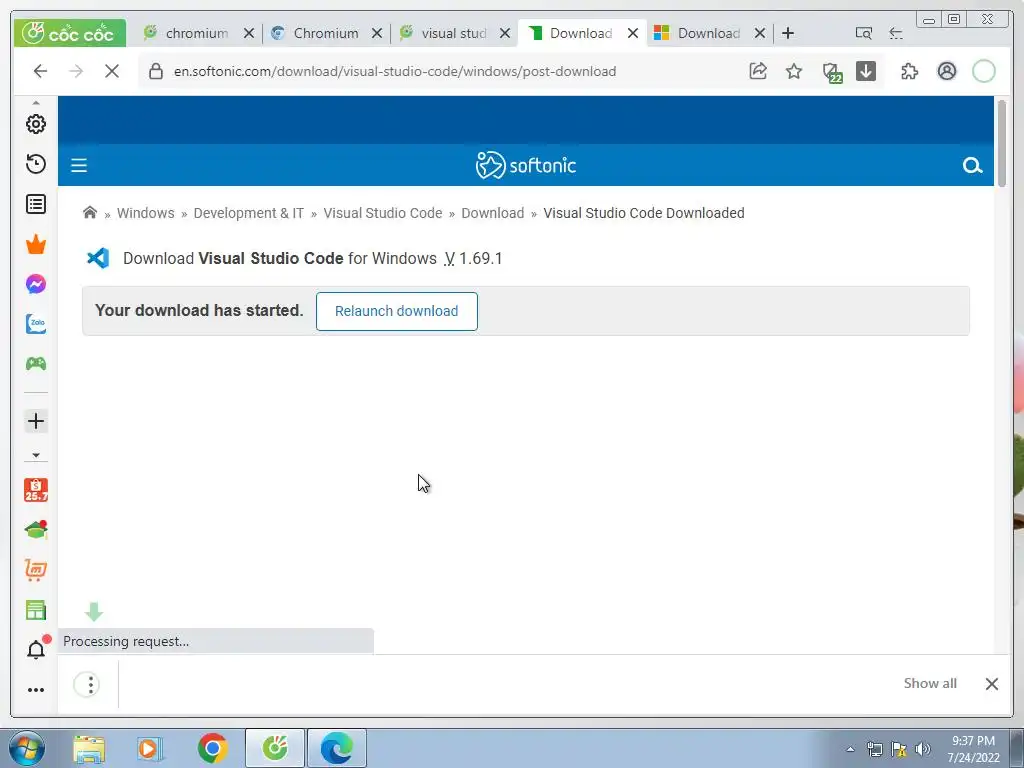Close the visual stud tab

click(x=505, y=33)
